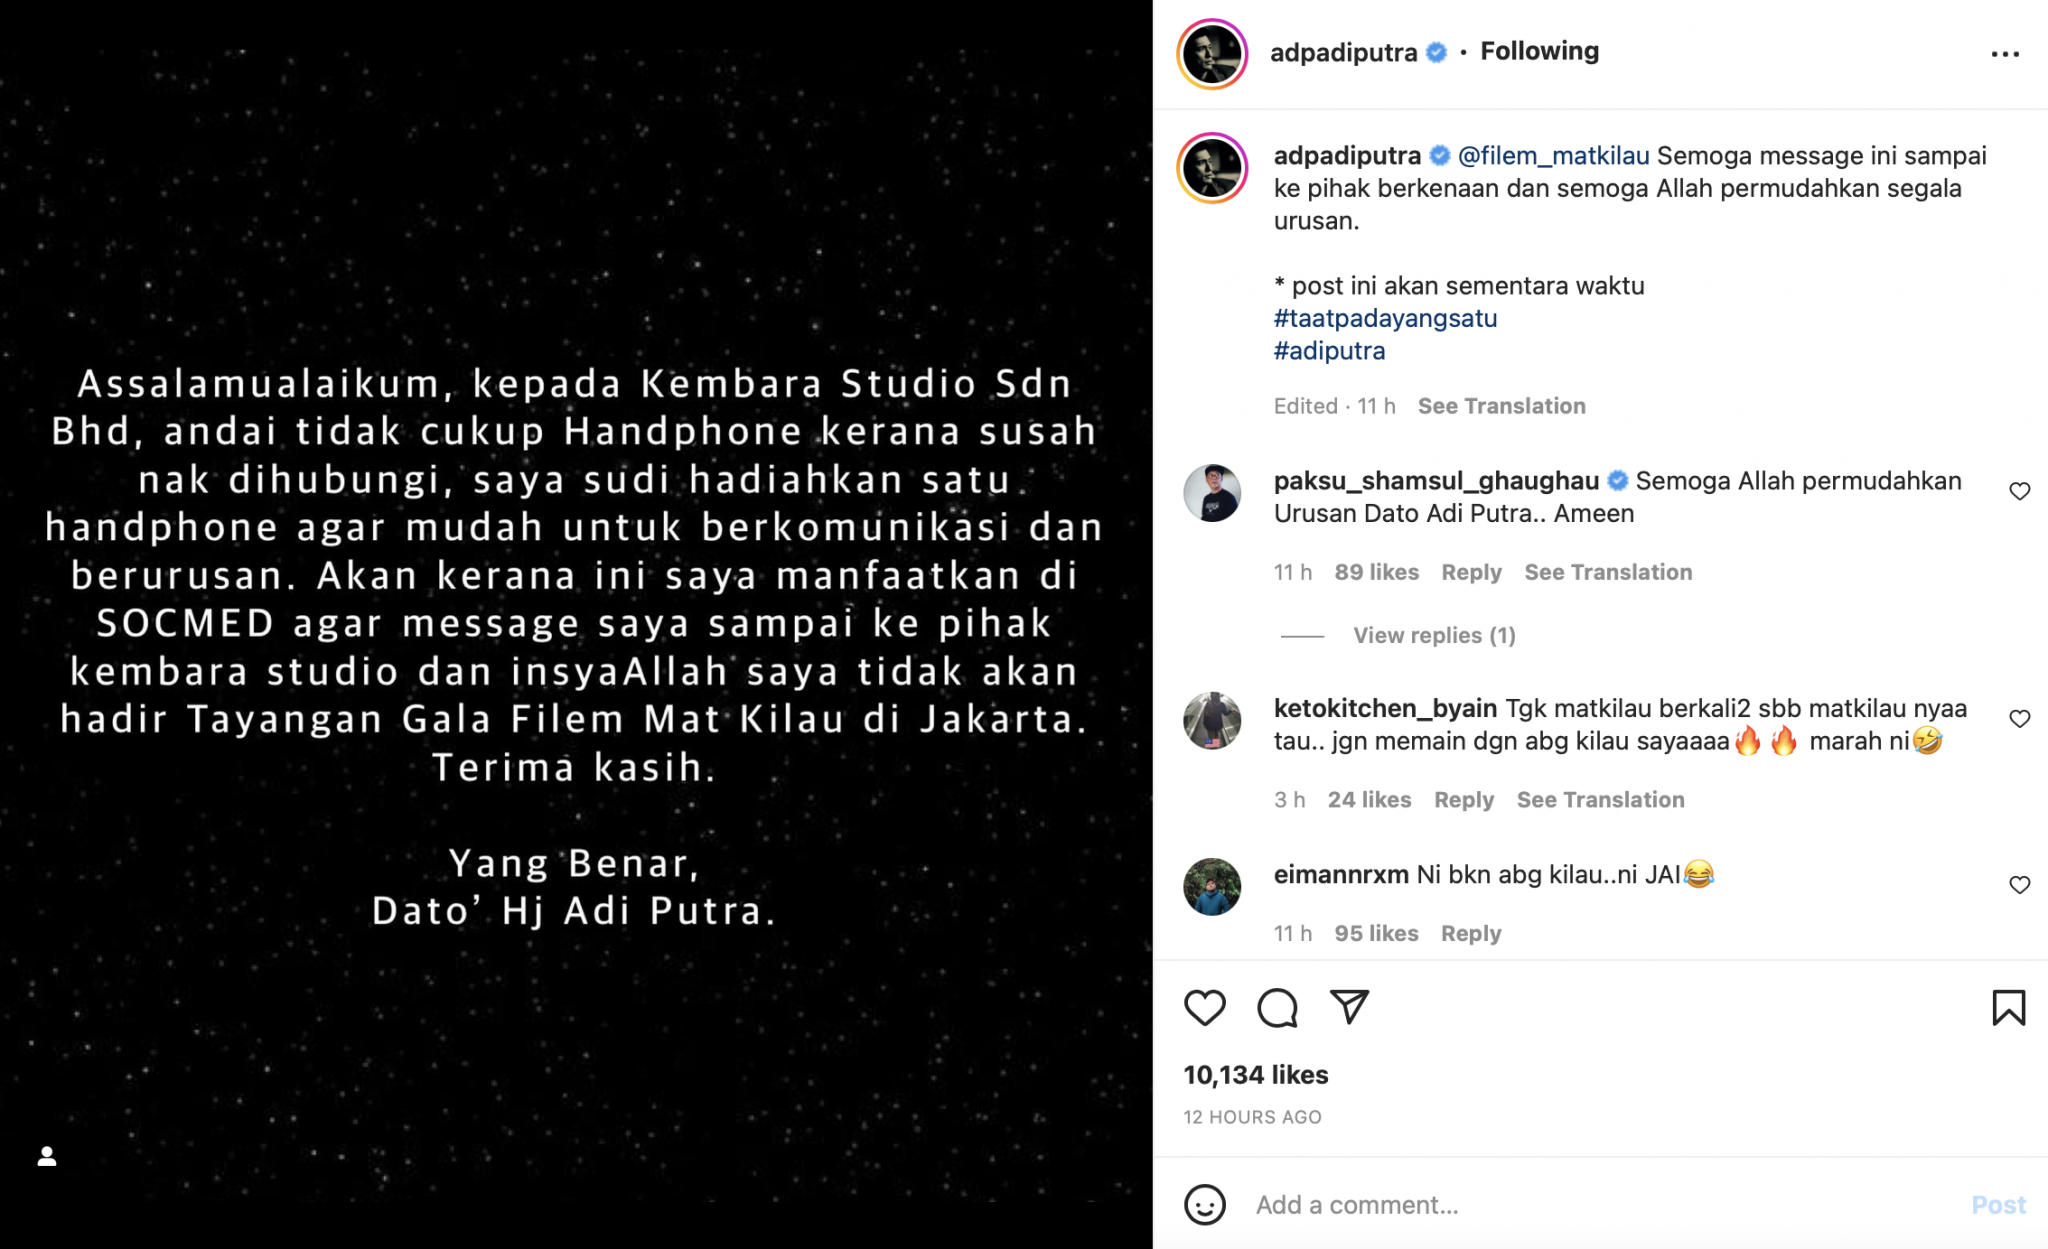Open the #adiputra hashtag
Image resolution: width=2048 pixels, height=1249 pixels.
click(1329, 351)
